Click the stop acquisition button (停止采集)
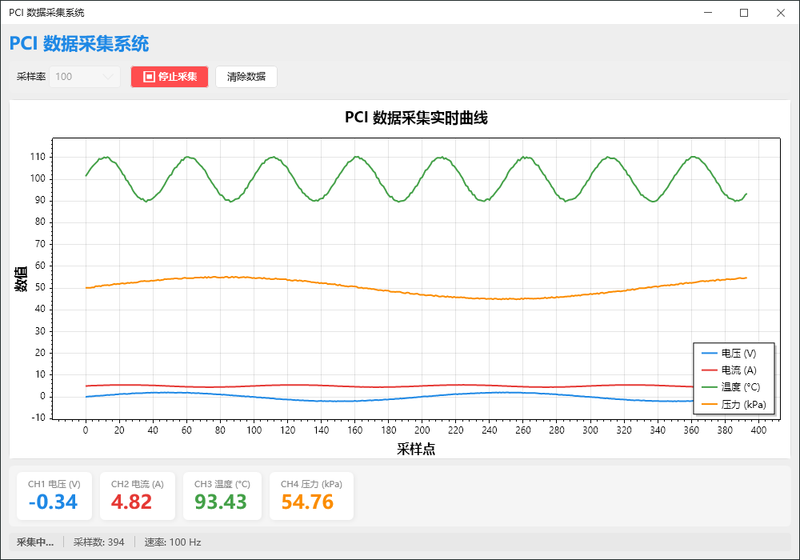 [x=169, y=77]
